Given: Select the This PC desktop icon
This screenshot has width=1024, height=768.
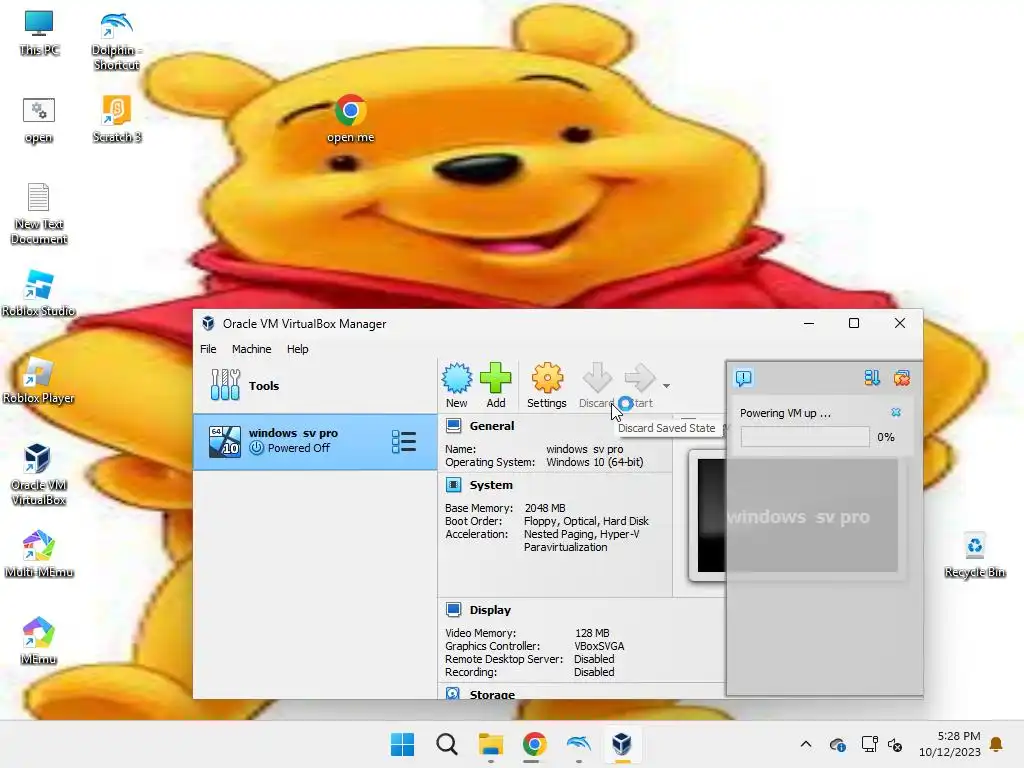Looking at the screenshot, I should tap(39, 33).
